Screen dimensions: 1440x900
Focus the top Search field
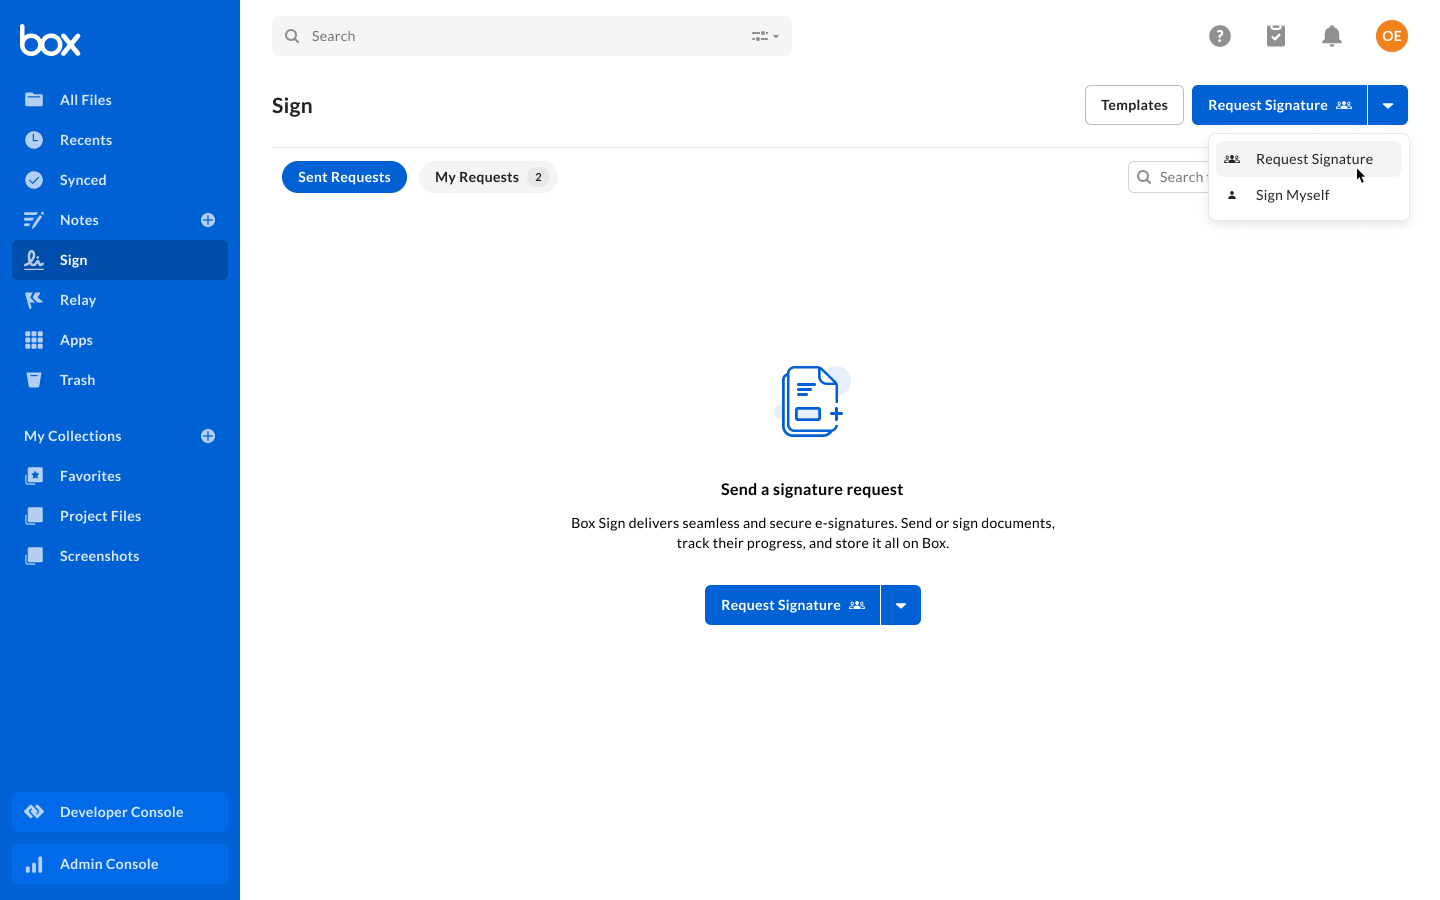[520, 36]
